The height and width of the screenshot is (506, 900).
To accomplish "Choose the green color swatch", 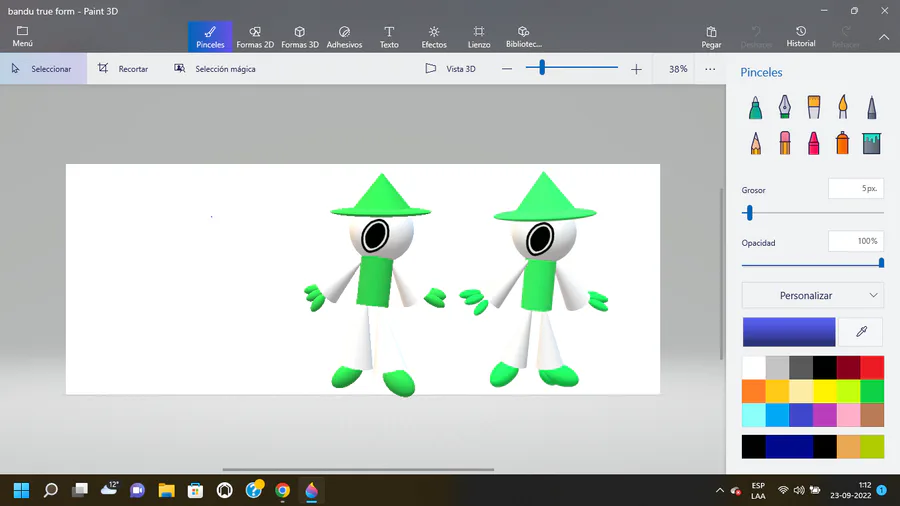I will tap(872, 391).
